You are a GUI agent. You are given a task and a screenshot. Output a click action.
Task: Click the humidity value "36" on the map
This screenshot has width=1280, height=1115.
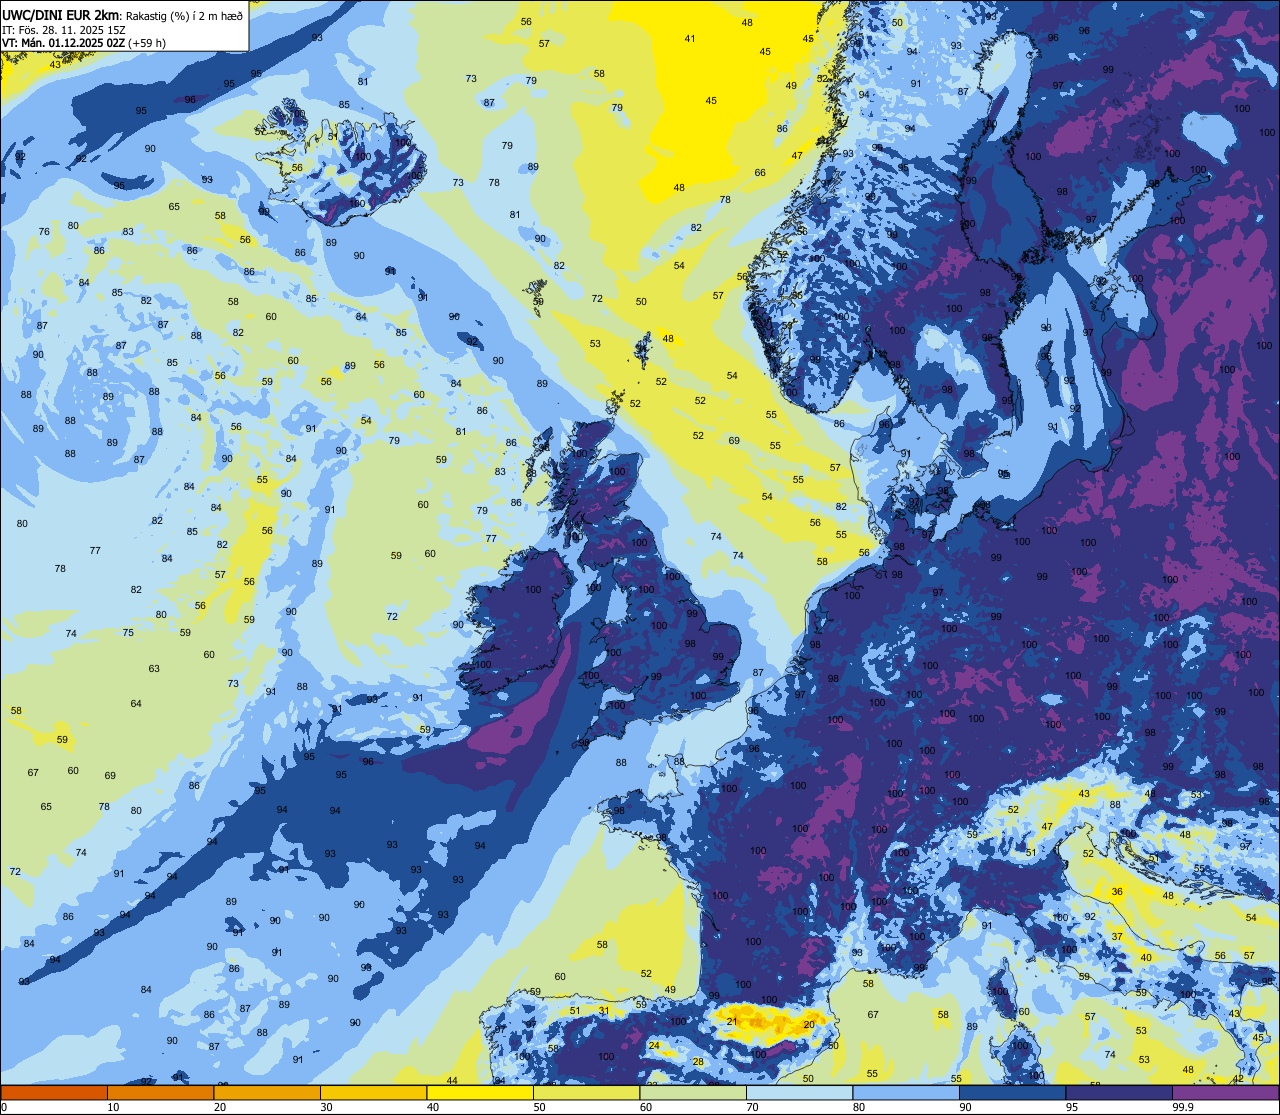[x=1117, y=892]
